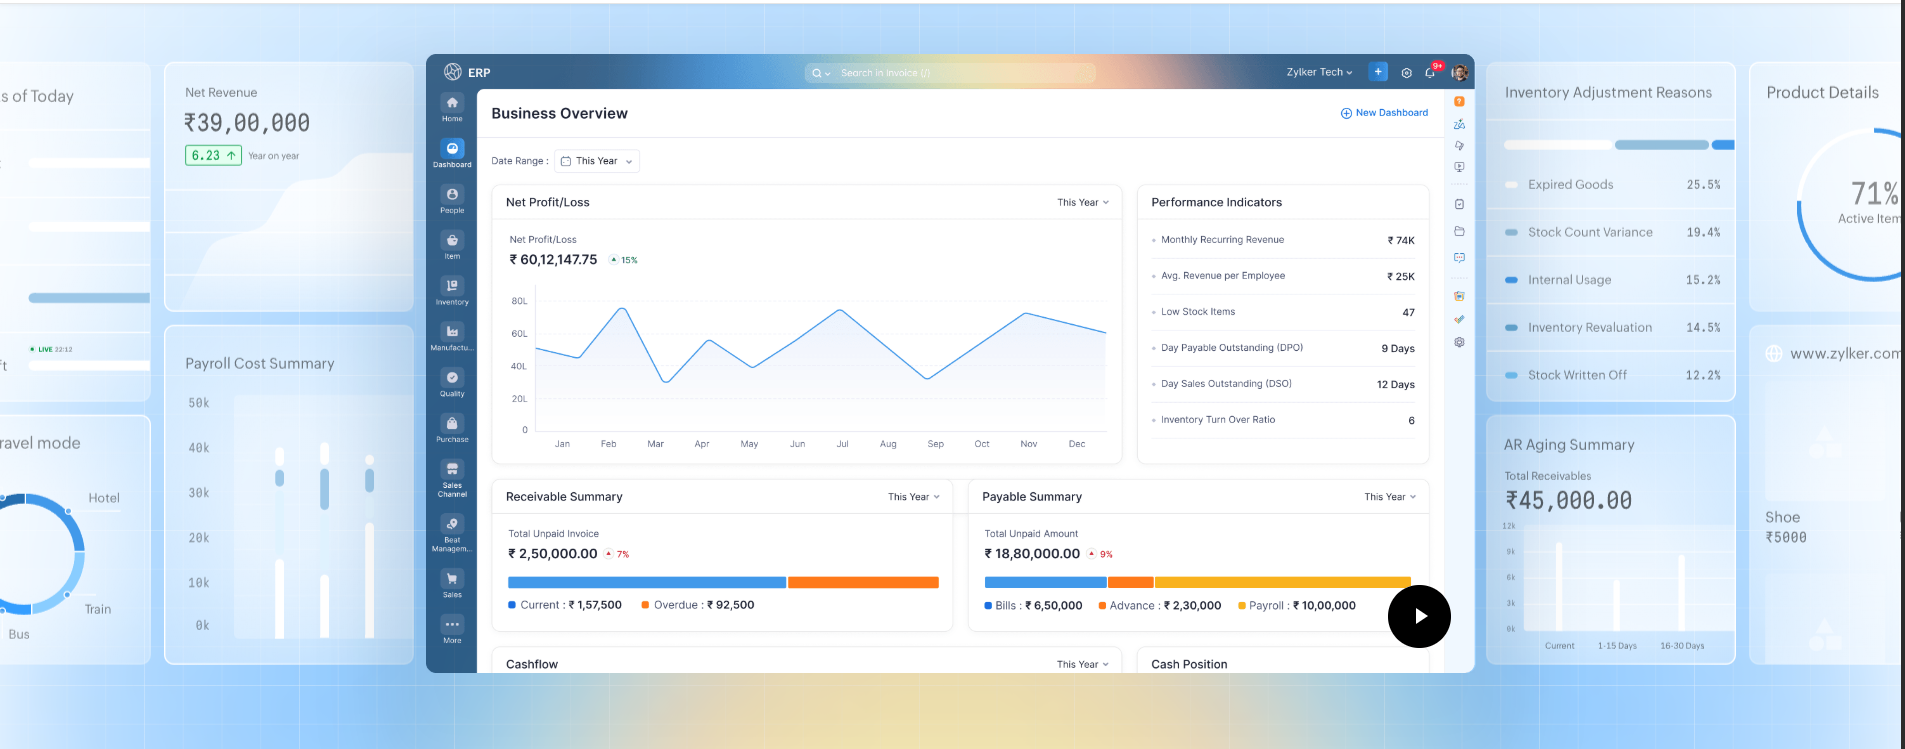Click ₹45,000.00 in AR Aging Summary card
The width and height of the screenshot is (1905, 749).
1568,500
